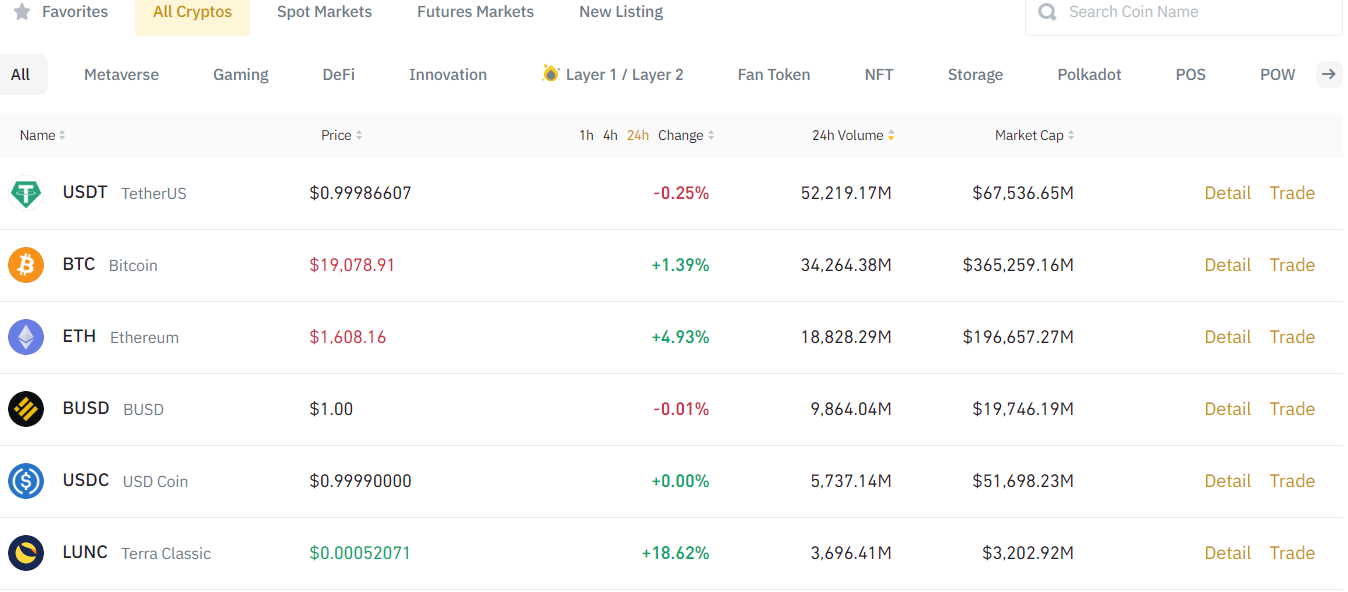Sort coins by Market Cap

coord(1034,136)
